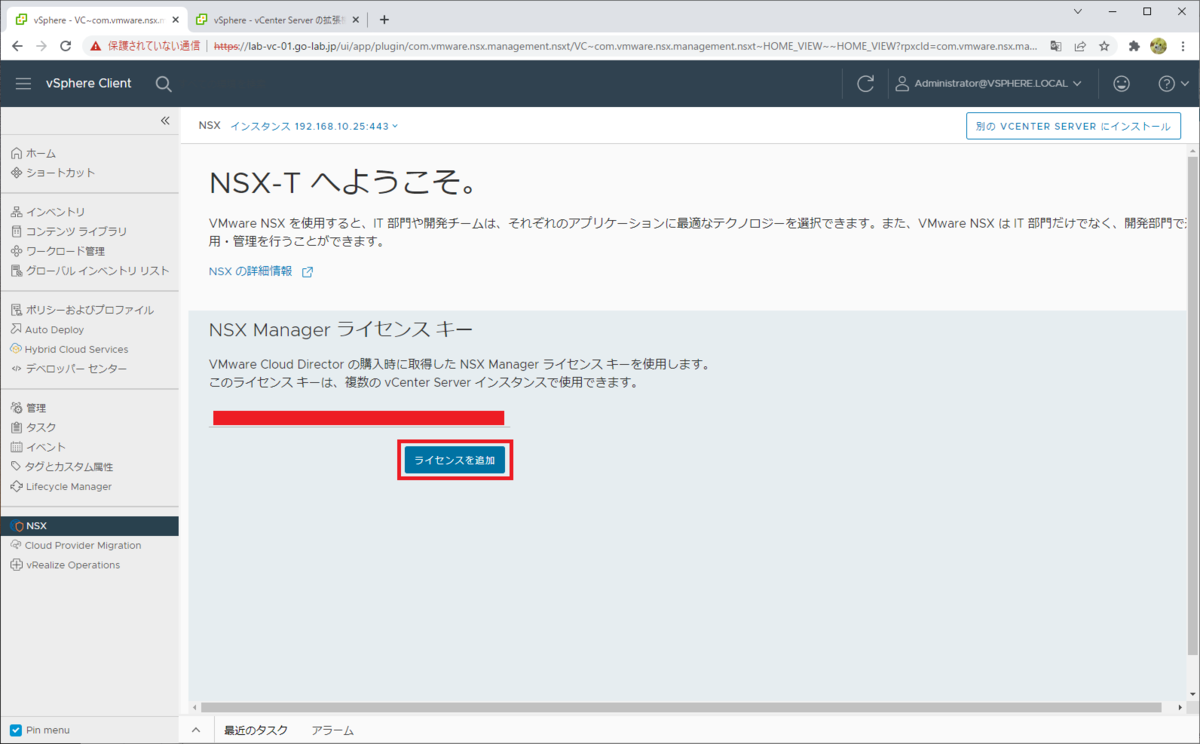
Task: Click the vSphere refresh icon
Action: click(x=866, y=84)
